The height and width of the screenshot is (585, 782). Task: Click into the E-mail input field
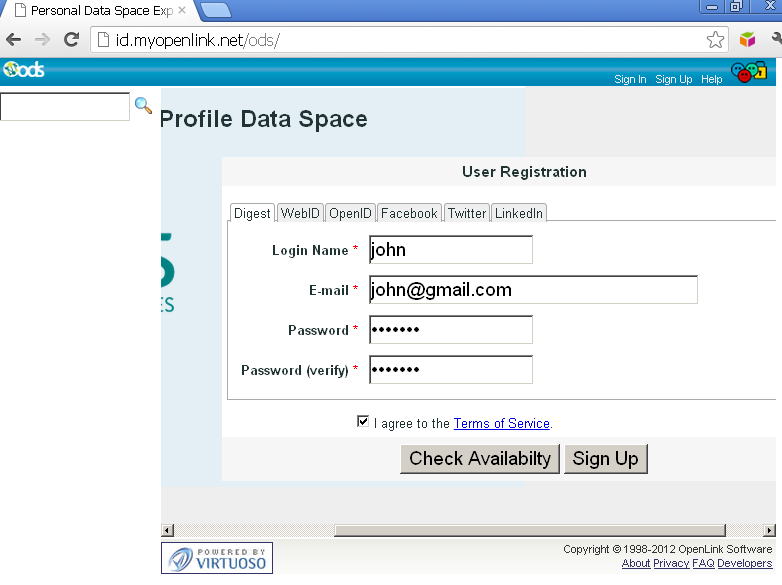(x=533, y=290)
